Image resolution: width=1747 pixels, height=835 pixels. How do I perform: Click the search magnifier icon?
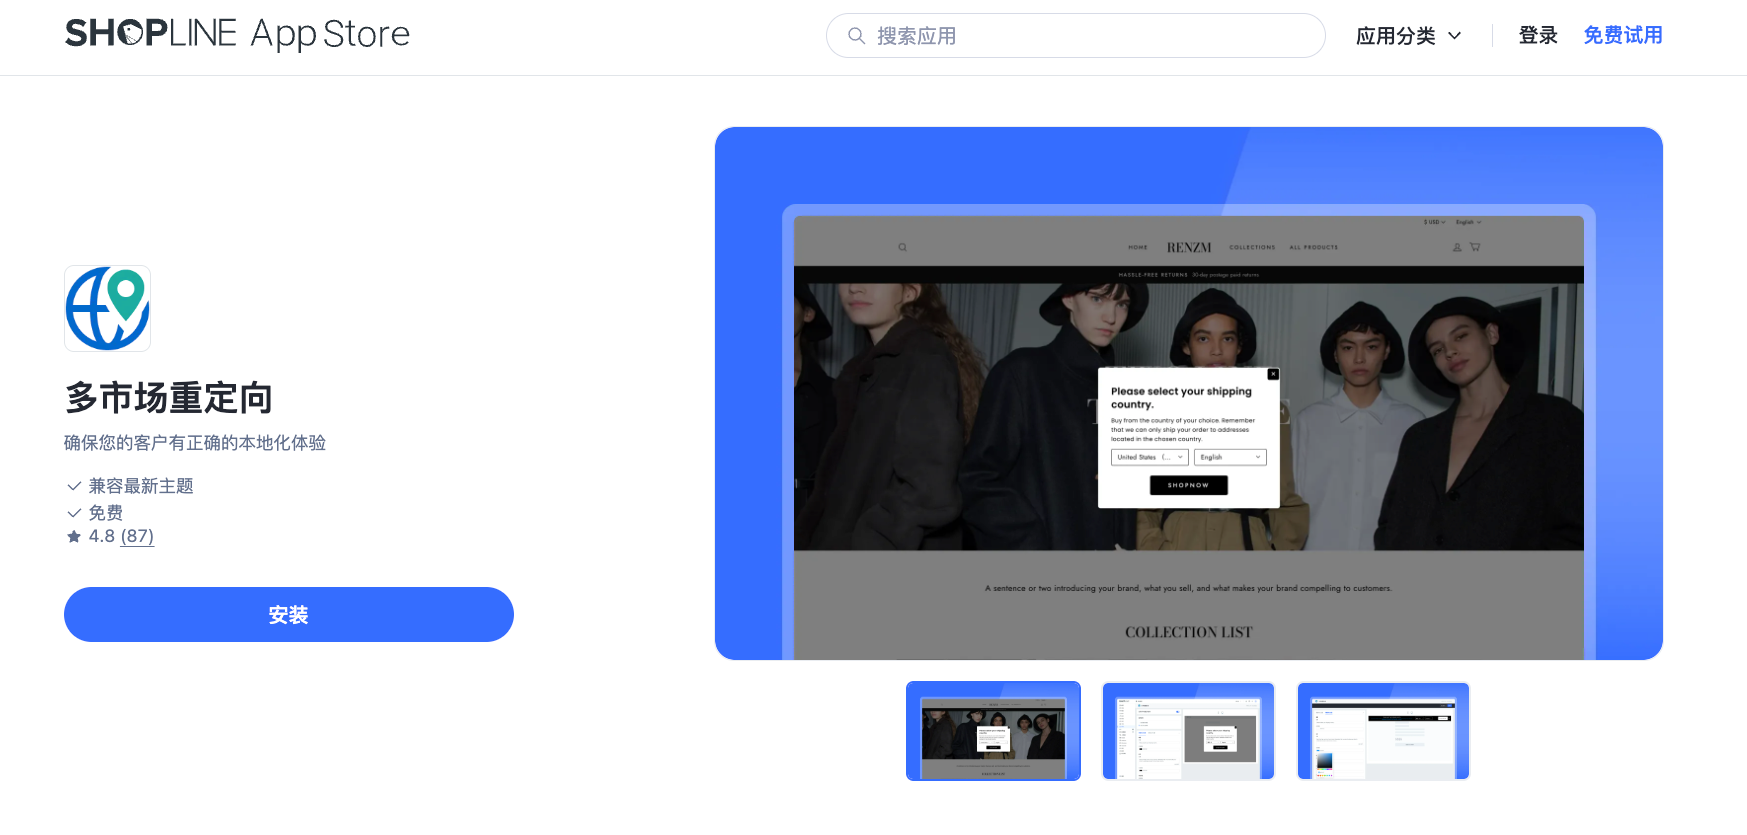click(x=856, y=36)
